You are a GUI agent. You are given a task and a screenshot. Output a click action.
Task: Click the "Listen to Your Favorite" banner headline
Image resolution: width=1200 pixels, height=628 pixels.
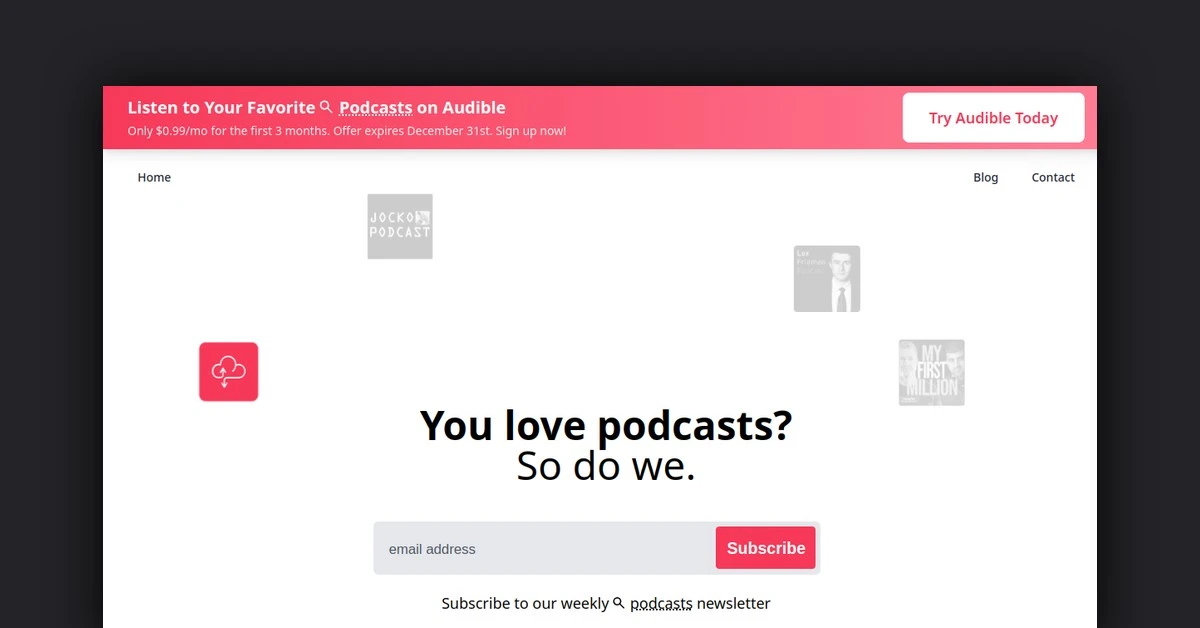click(x=221, y=108)
